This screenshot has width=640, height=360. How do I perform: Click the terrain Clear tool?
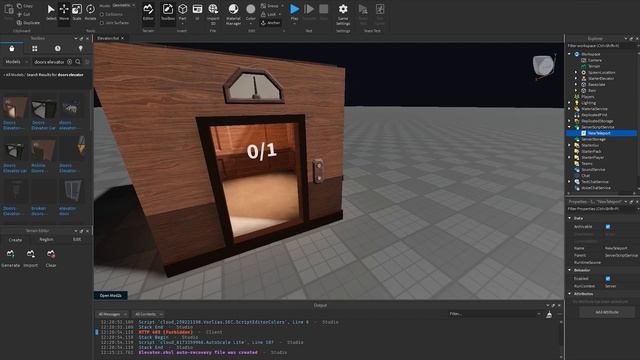(51, 258)
